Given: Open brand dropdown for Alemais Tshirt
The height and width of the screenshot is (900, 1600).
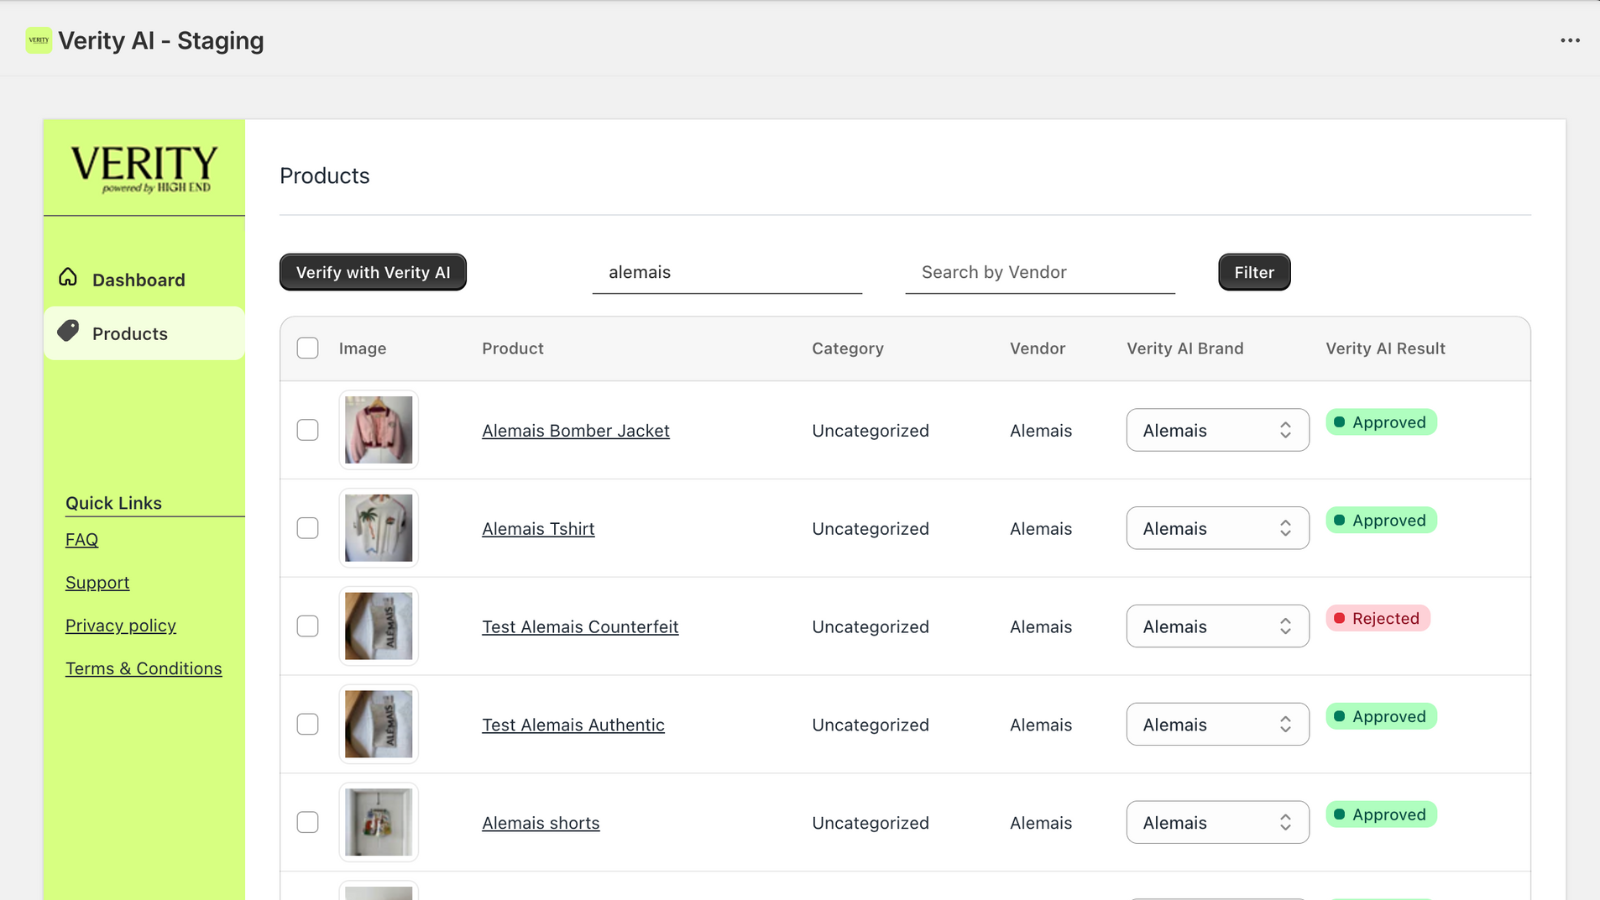Looking at the screenshot, I should tap(1218, 528).
